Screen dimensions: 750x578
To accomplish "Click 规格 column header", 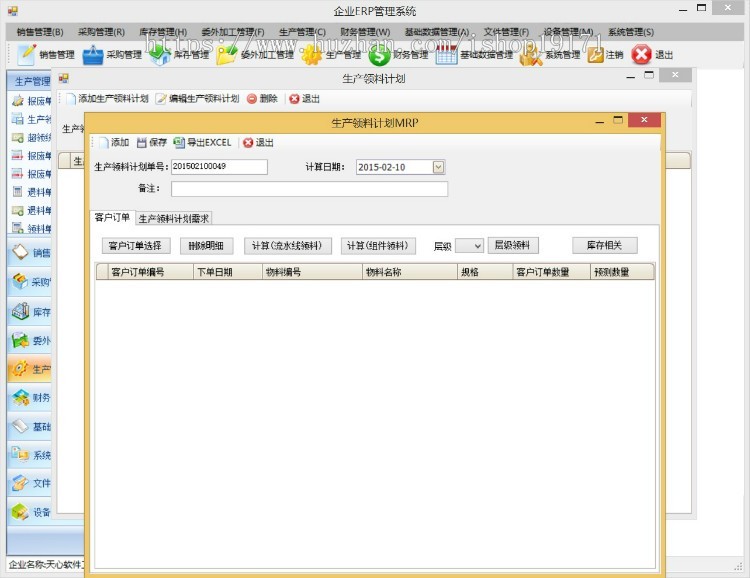I will [x=485, y=272].
